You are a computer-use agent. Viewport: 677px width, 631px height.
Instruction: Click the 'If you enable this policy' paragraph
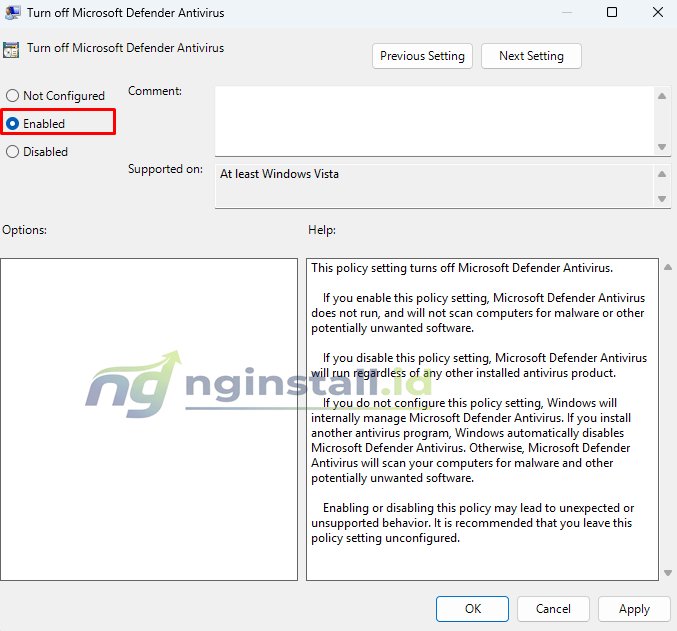[478, 313]
